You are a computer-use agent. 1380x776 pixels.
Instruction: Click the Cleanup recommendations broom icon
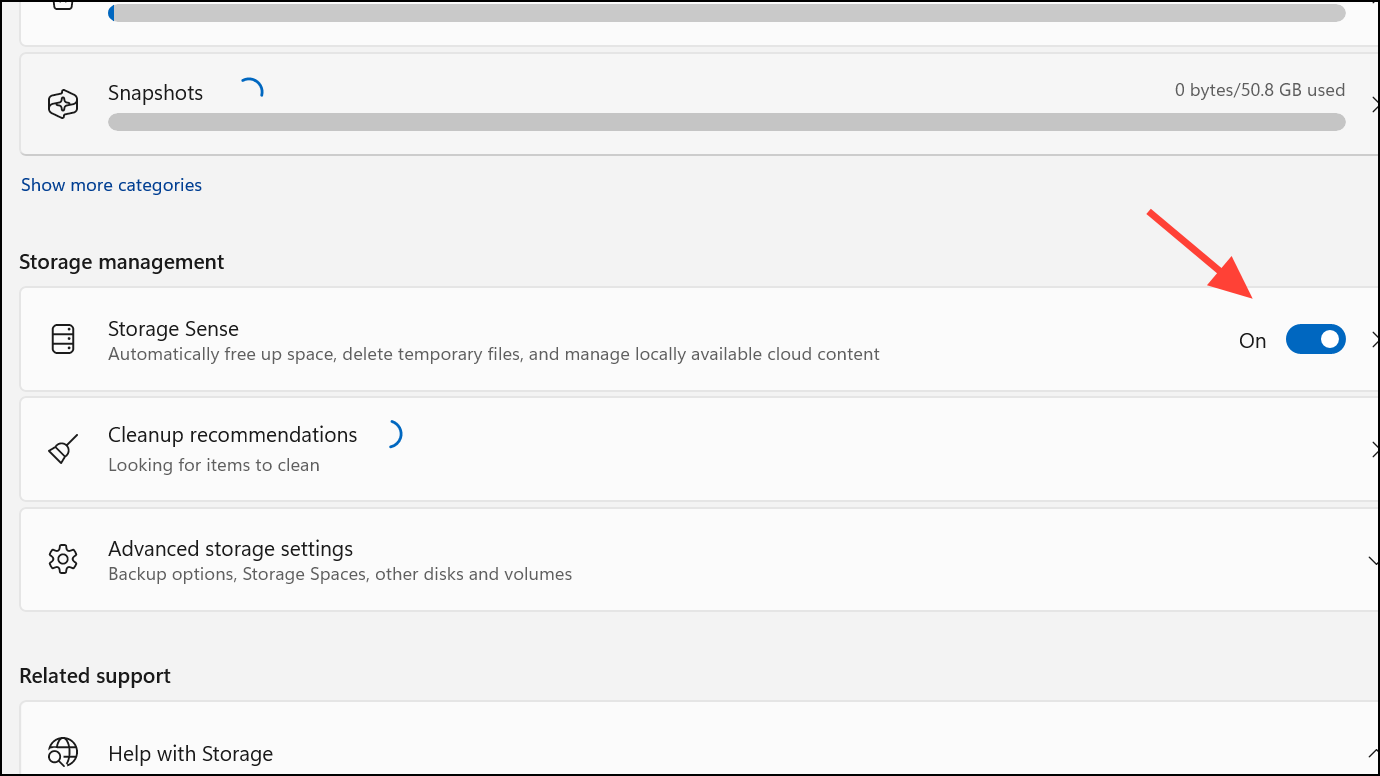click(63, 449)
